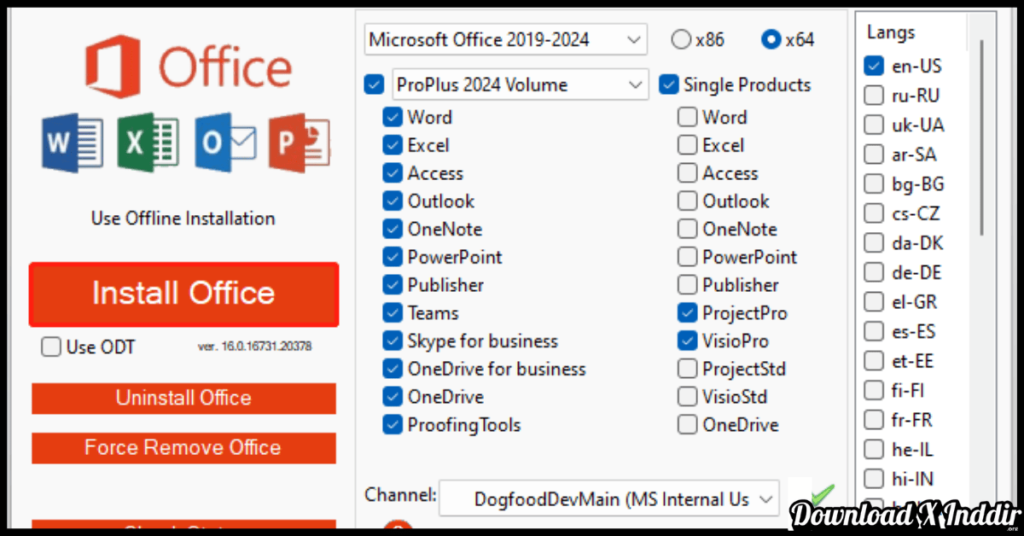Check the ProjectStd checkbox
This screenshot has width=1024, height=536.
[687, 369]
